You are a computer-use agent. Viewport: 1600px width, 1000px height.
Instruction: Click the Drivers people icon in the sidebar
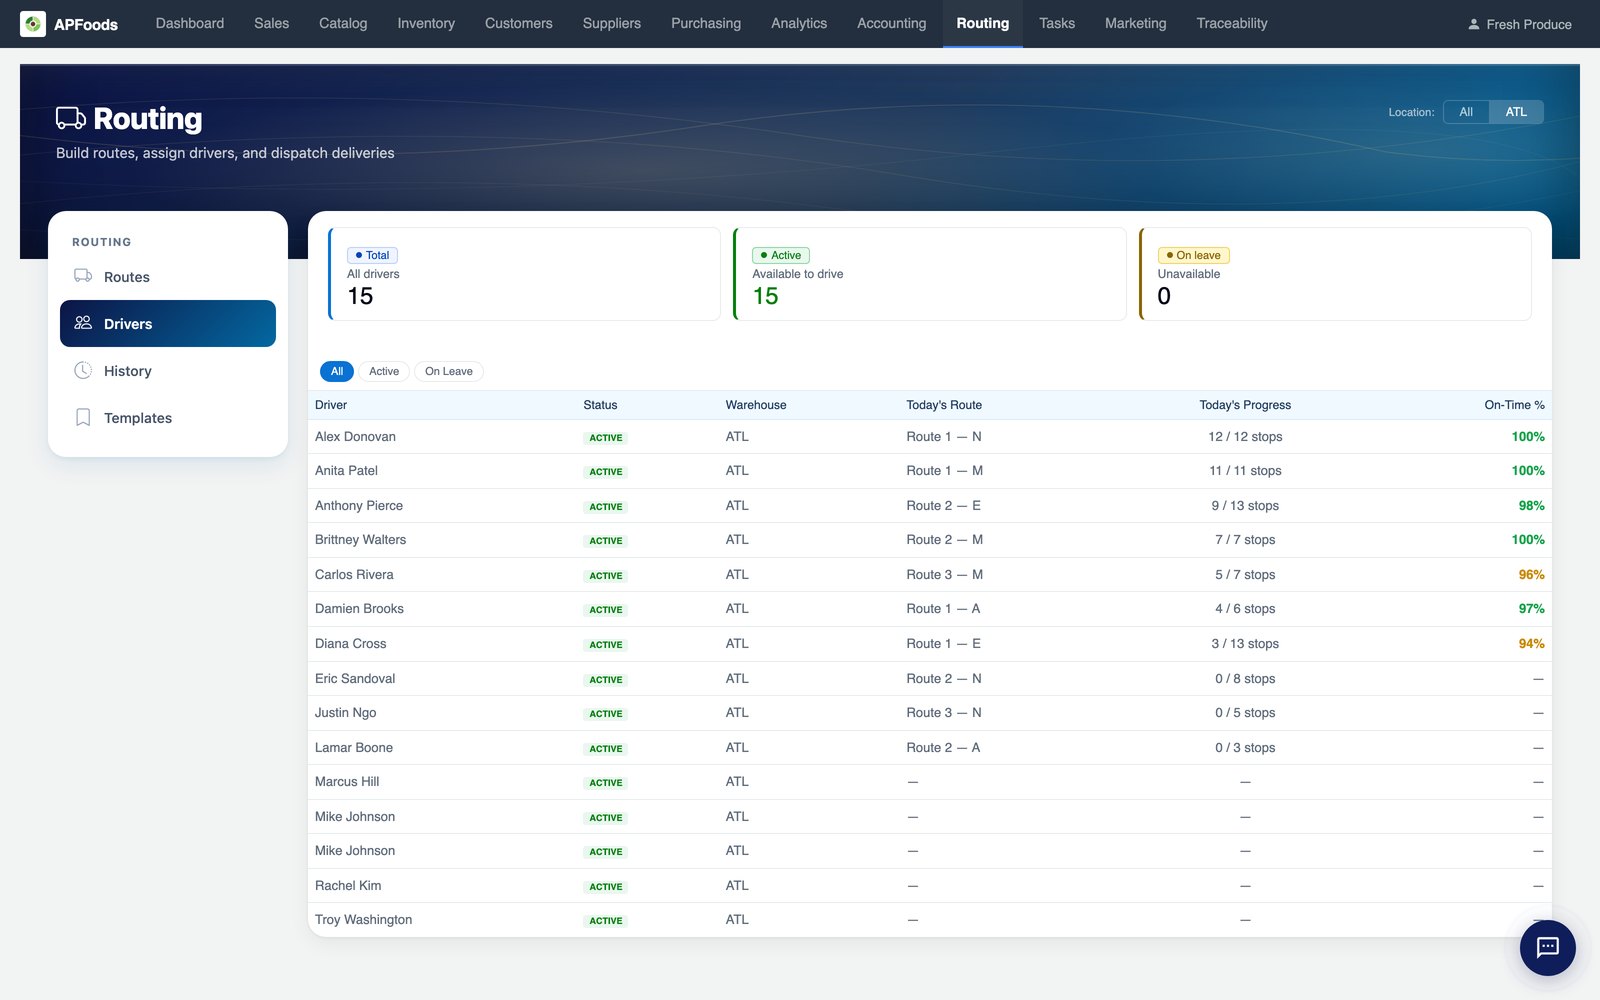click(83, 323)
